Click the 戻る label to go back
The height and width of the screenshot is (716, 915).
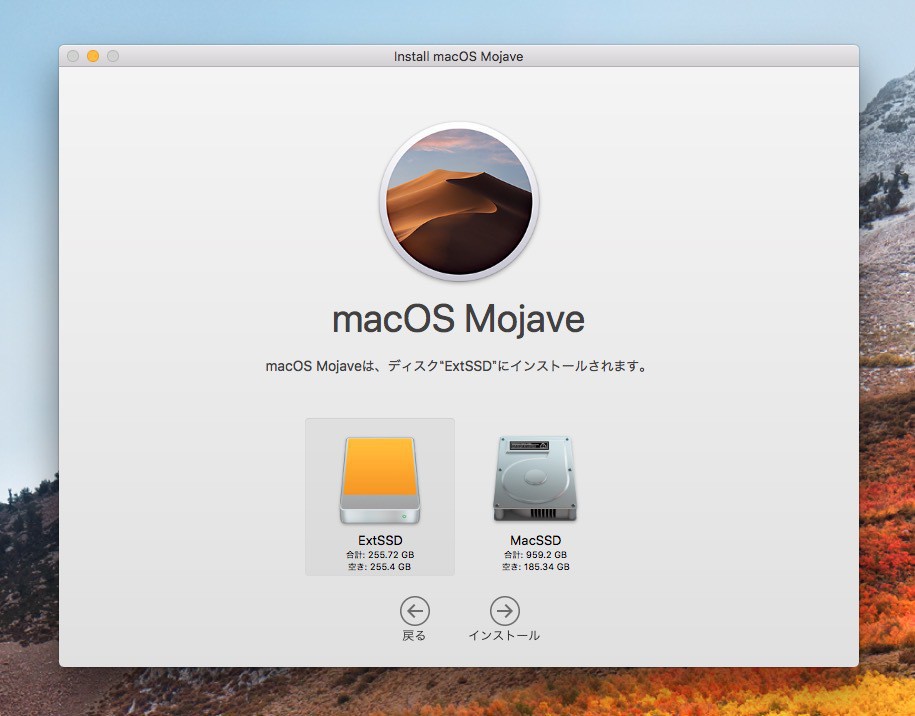414,635
